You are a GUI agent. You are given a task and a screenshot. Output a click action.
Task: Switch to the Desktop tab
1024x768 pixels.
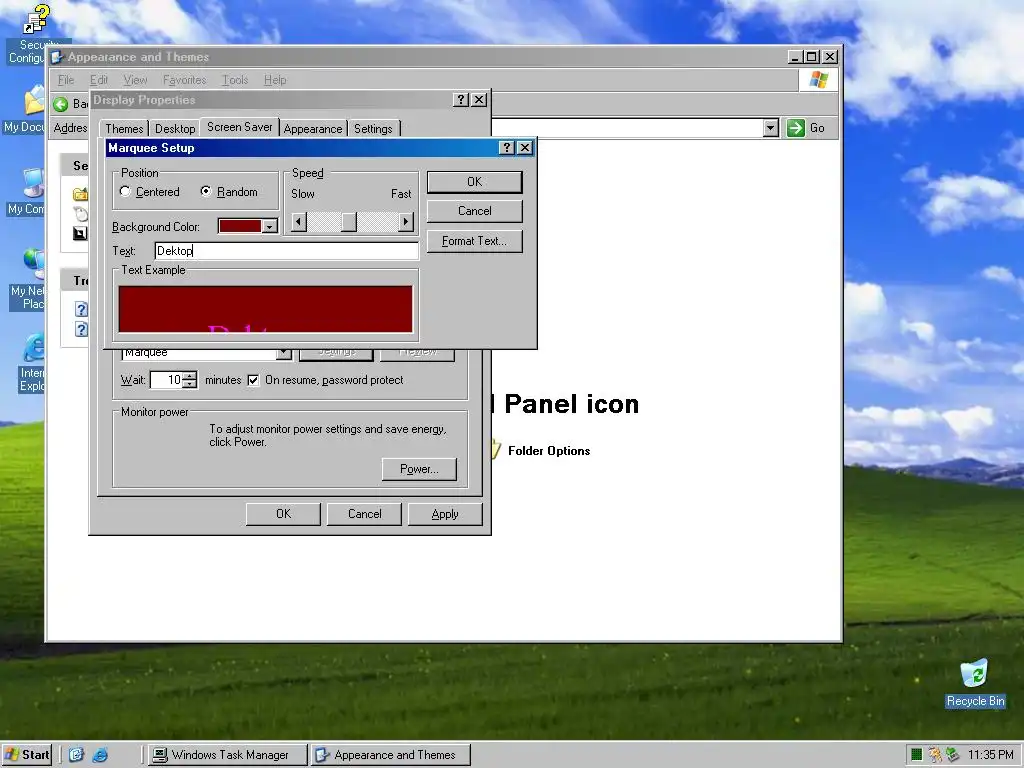(x=175, y=129)
